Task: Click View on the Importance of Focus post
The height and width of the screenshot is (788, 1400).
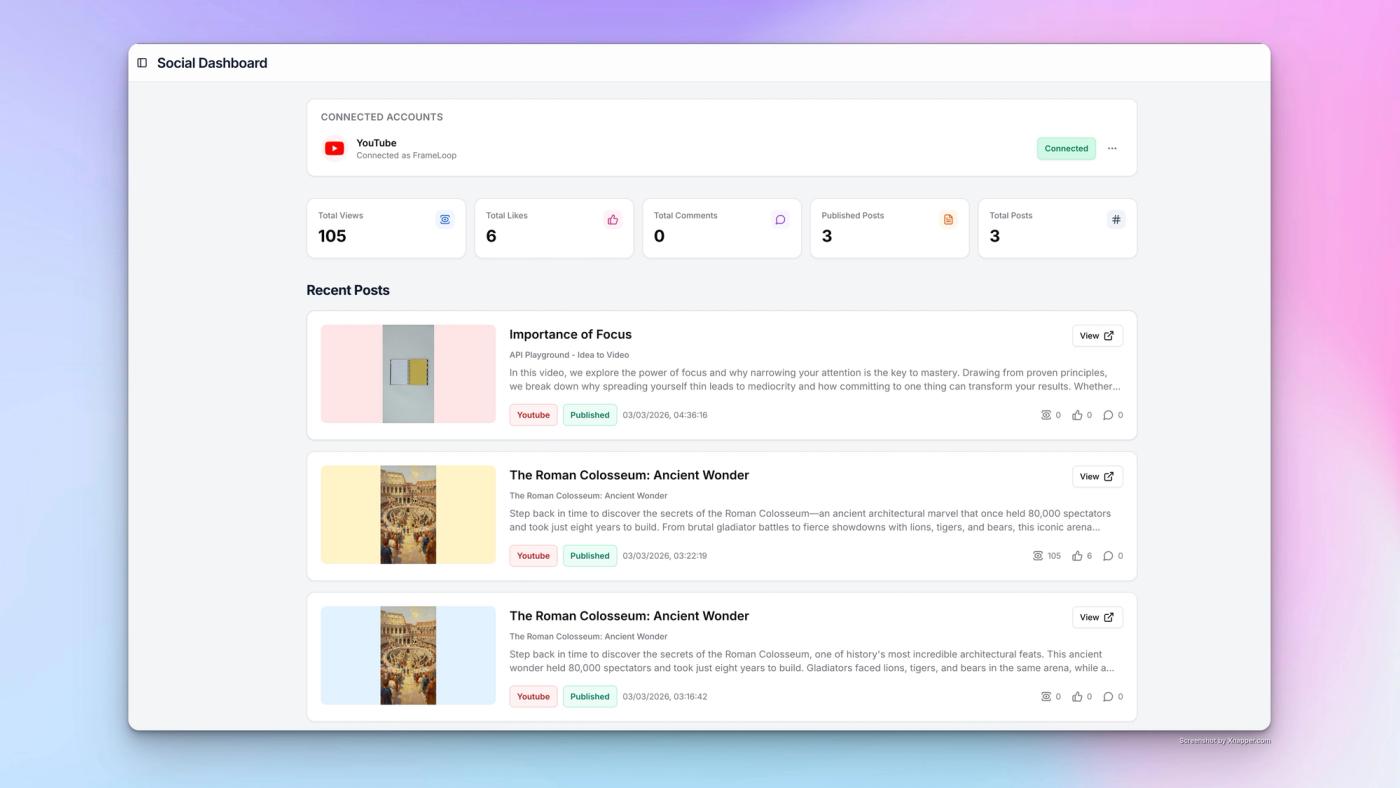Action: [1095, 335]
